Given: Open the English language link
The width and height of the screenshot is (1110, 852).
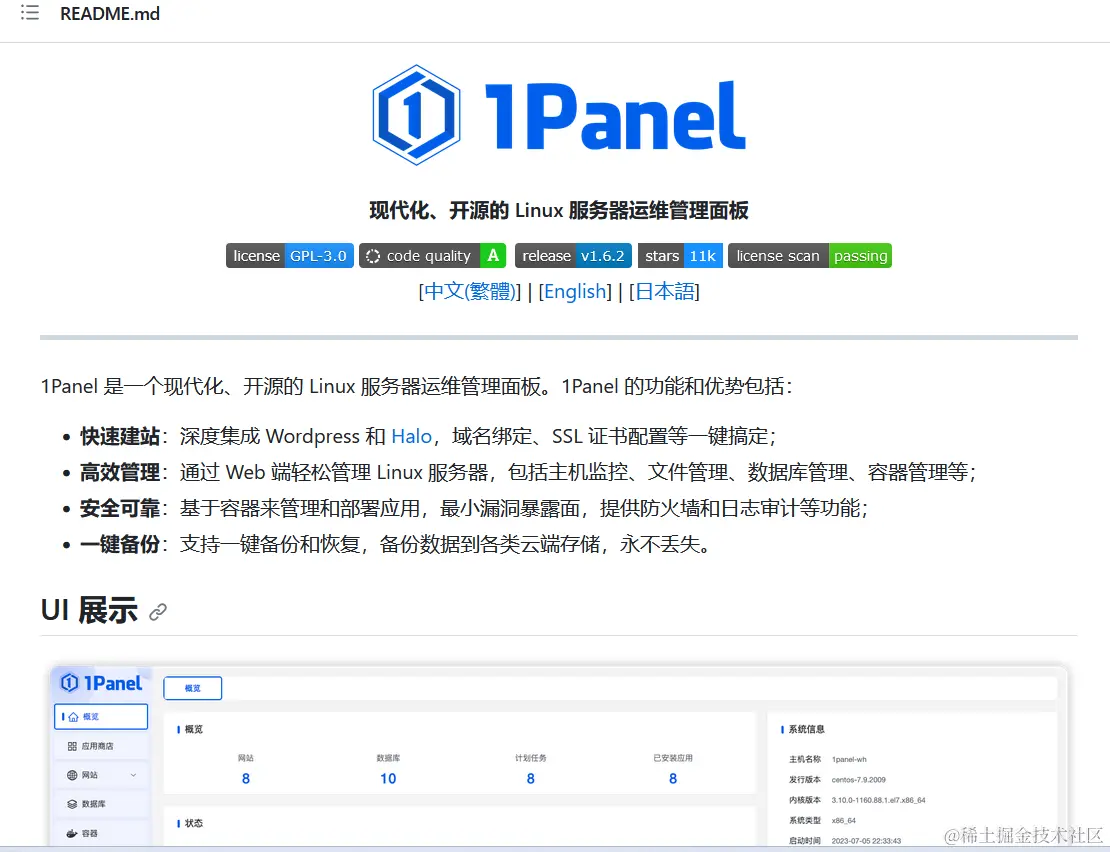Looking at the screenshot, I should [575, 291].
